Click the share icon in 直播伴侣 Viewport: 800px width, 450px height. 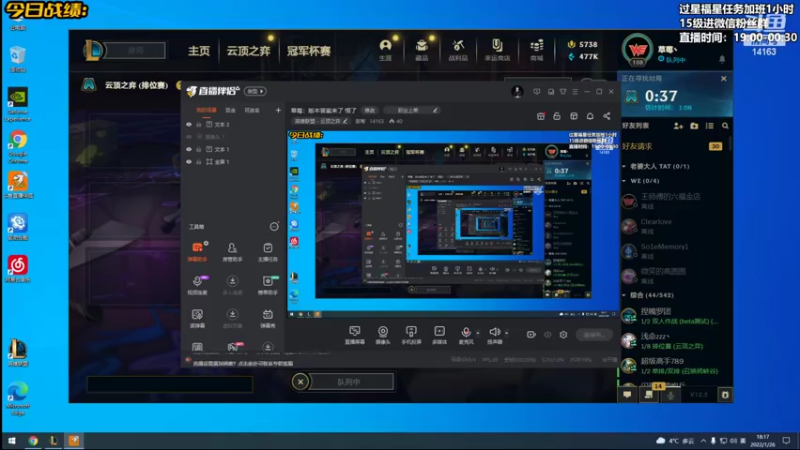(x=607, y=116)
